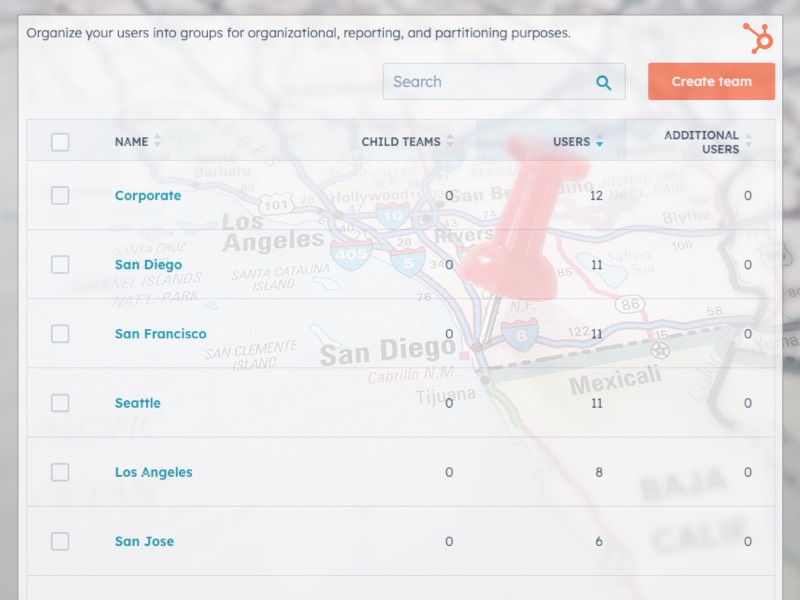Select the San Diego team checkbox
The width and height of the screenshot is (800, 600).
(x=60, y=265)
